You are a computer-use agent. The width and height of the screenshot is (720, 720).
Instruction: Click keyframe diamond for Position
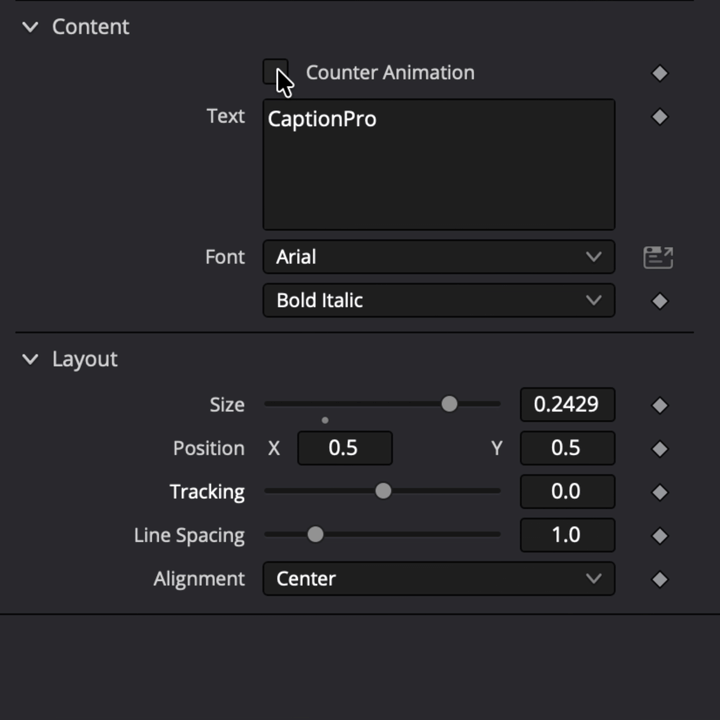coord(660,449)
